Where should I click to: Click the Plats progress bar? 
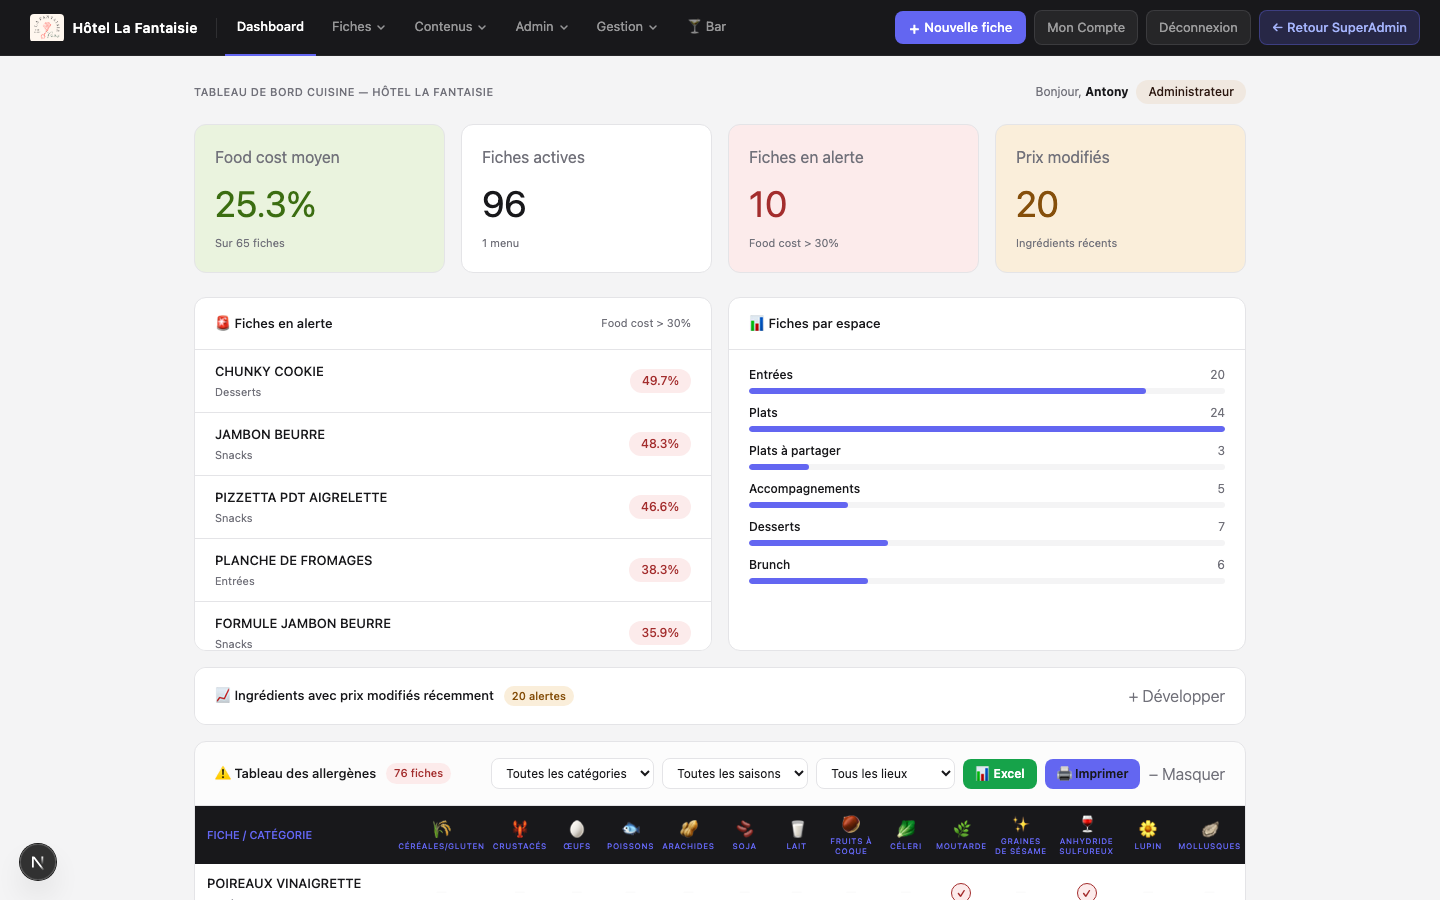tap(987, 429)
